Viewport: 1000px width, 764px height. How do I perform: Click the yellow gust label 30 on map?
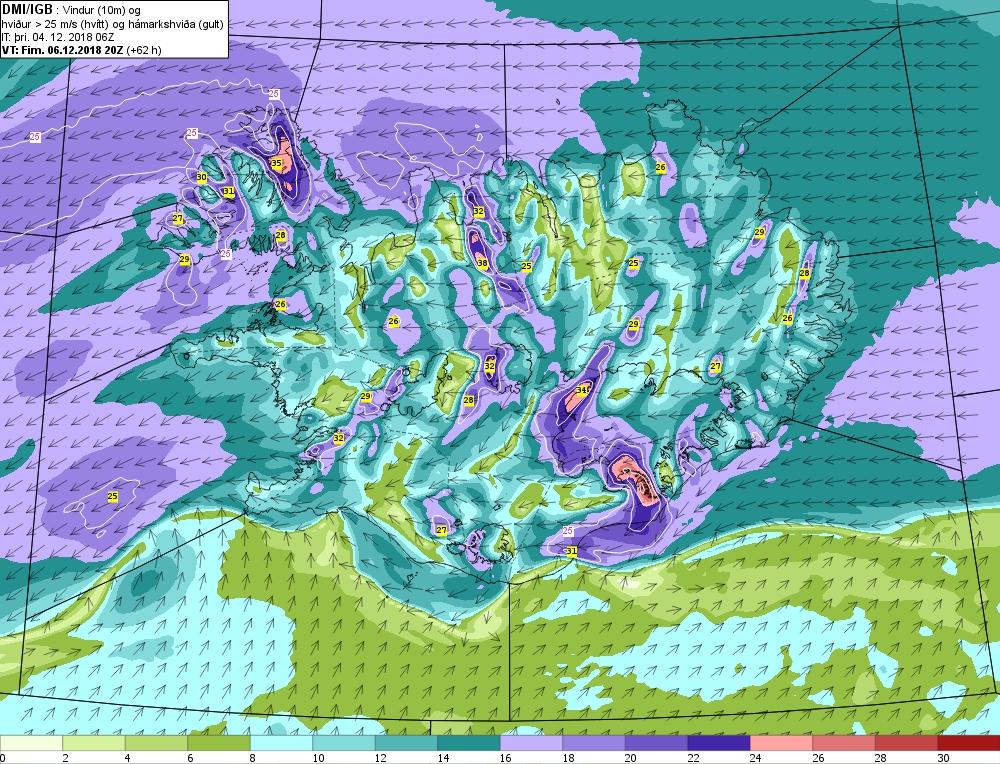pyautogui.click(x=202, y=177)
